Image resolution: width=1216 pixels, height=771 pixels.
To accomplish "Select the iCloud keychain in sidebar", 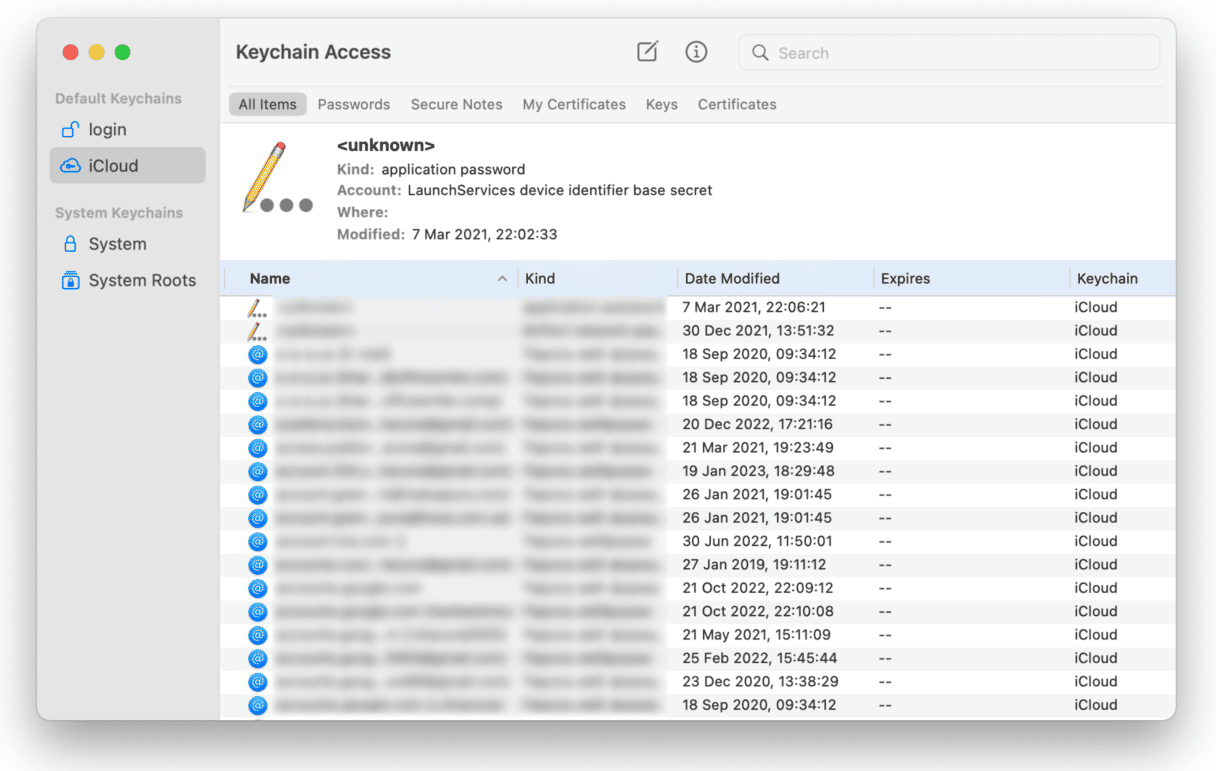I will [x=127, y=166].
